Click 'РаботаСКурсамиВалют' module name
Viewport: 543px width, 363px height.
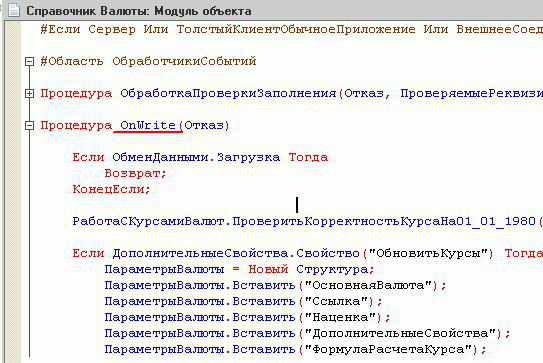pyautogui.click(x=148, y=221)
